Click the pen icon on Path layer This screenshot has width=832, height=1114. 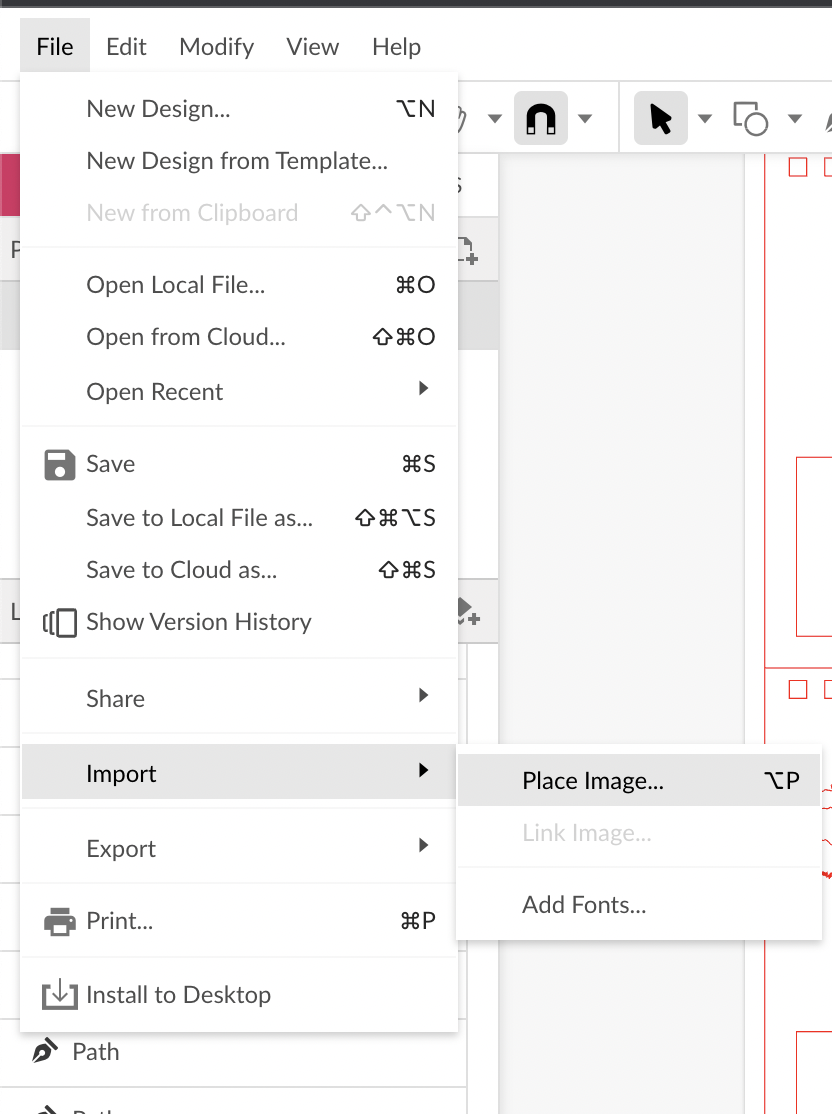pos(45,1052)
